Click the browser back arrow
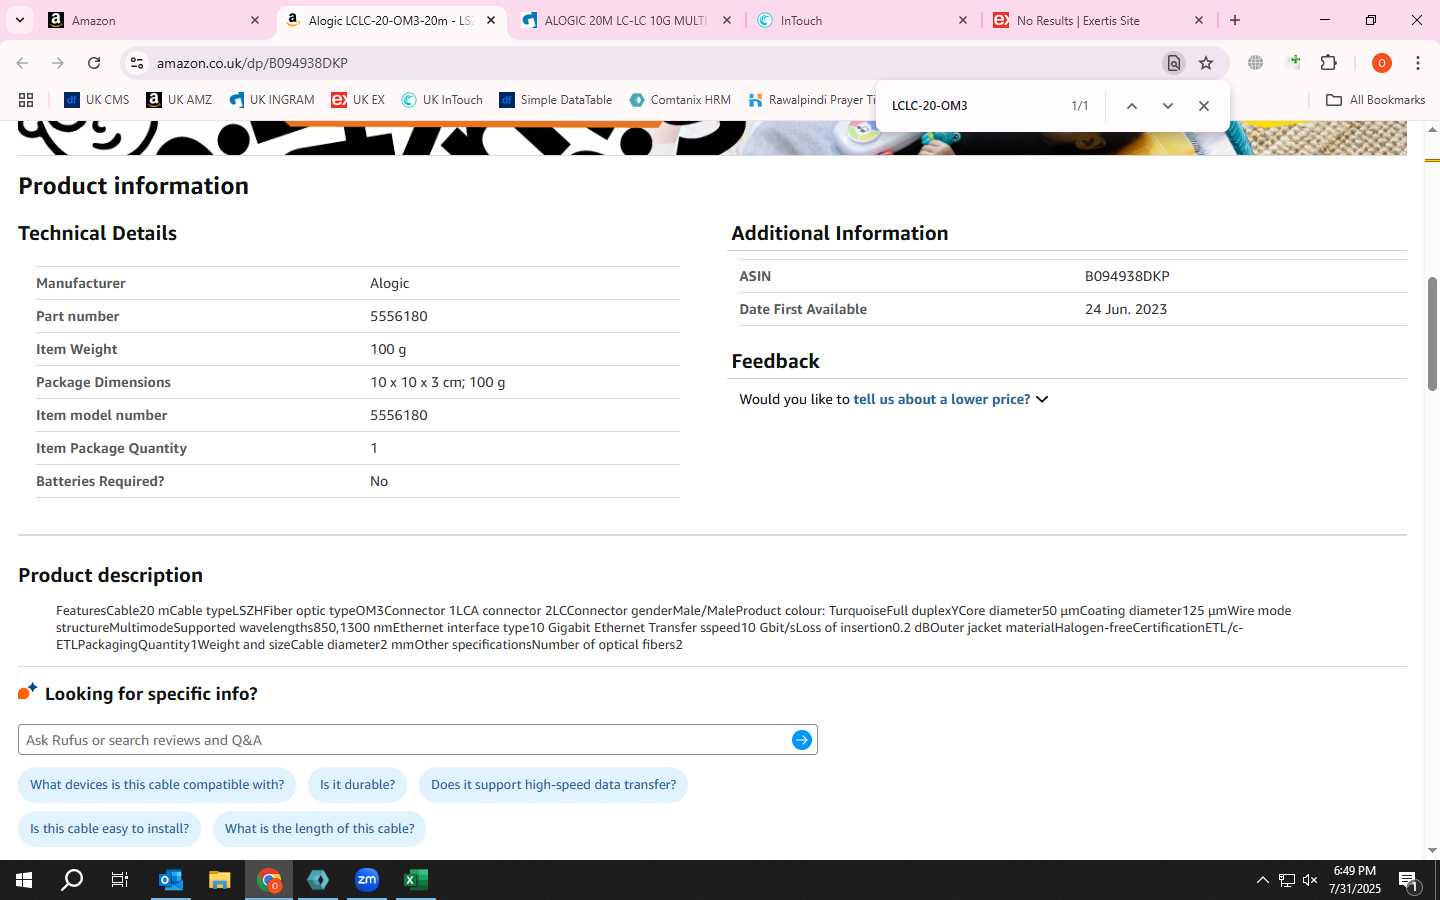Viewport: 1440px width, 900px height. click(x=22, y=63)
